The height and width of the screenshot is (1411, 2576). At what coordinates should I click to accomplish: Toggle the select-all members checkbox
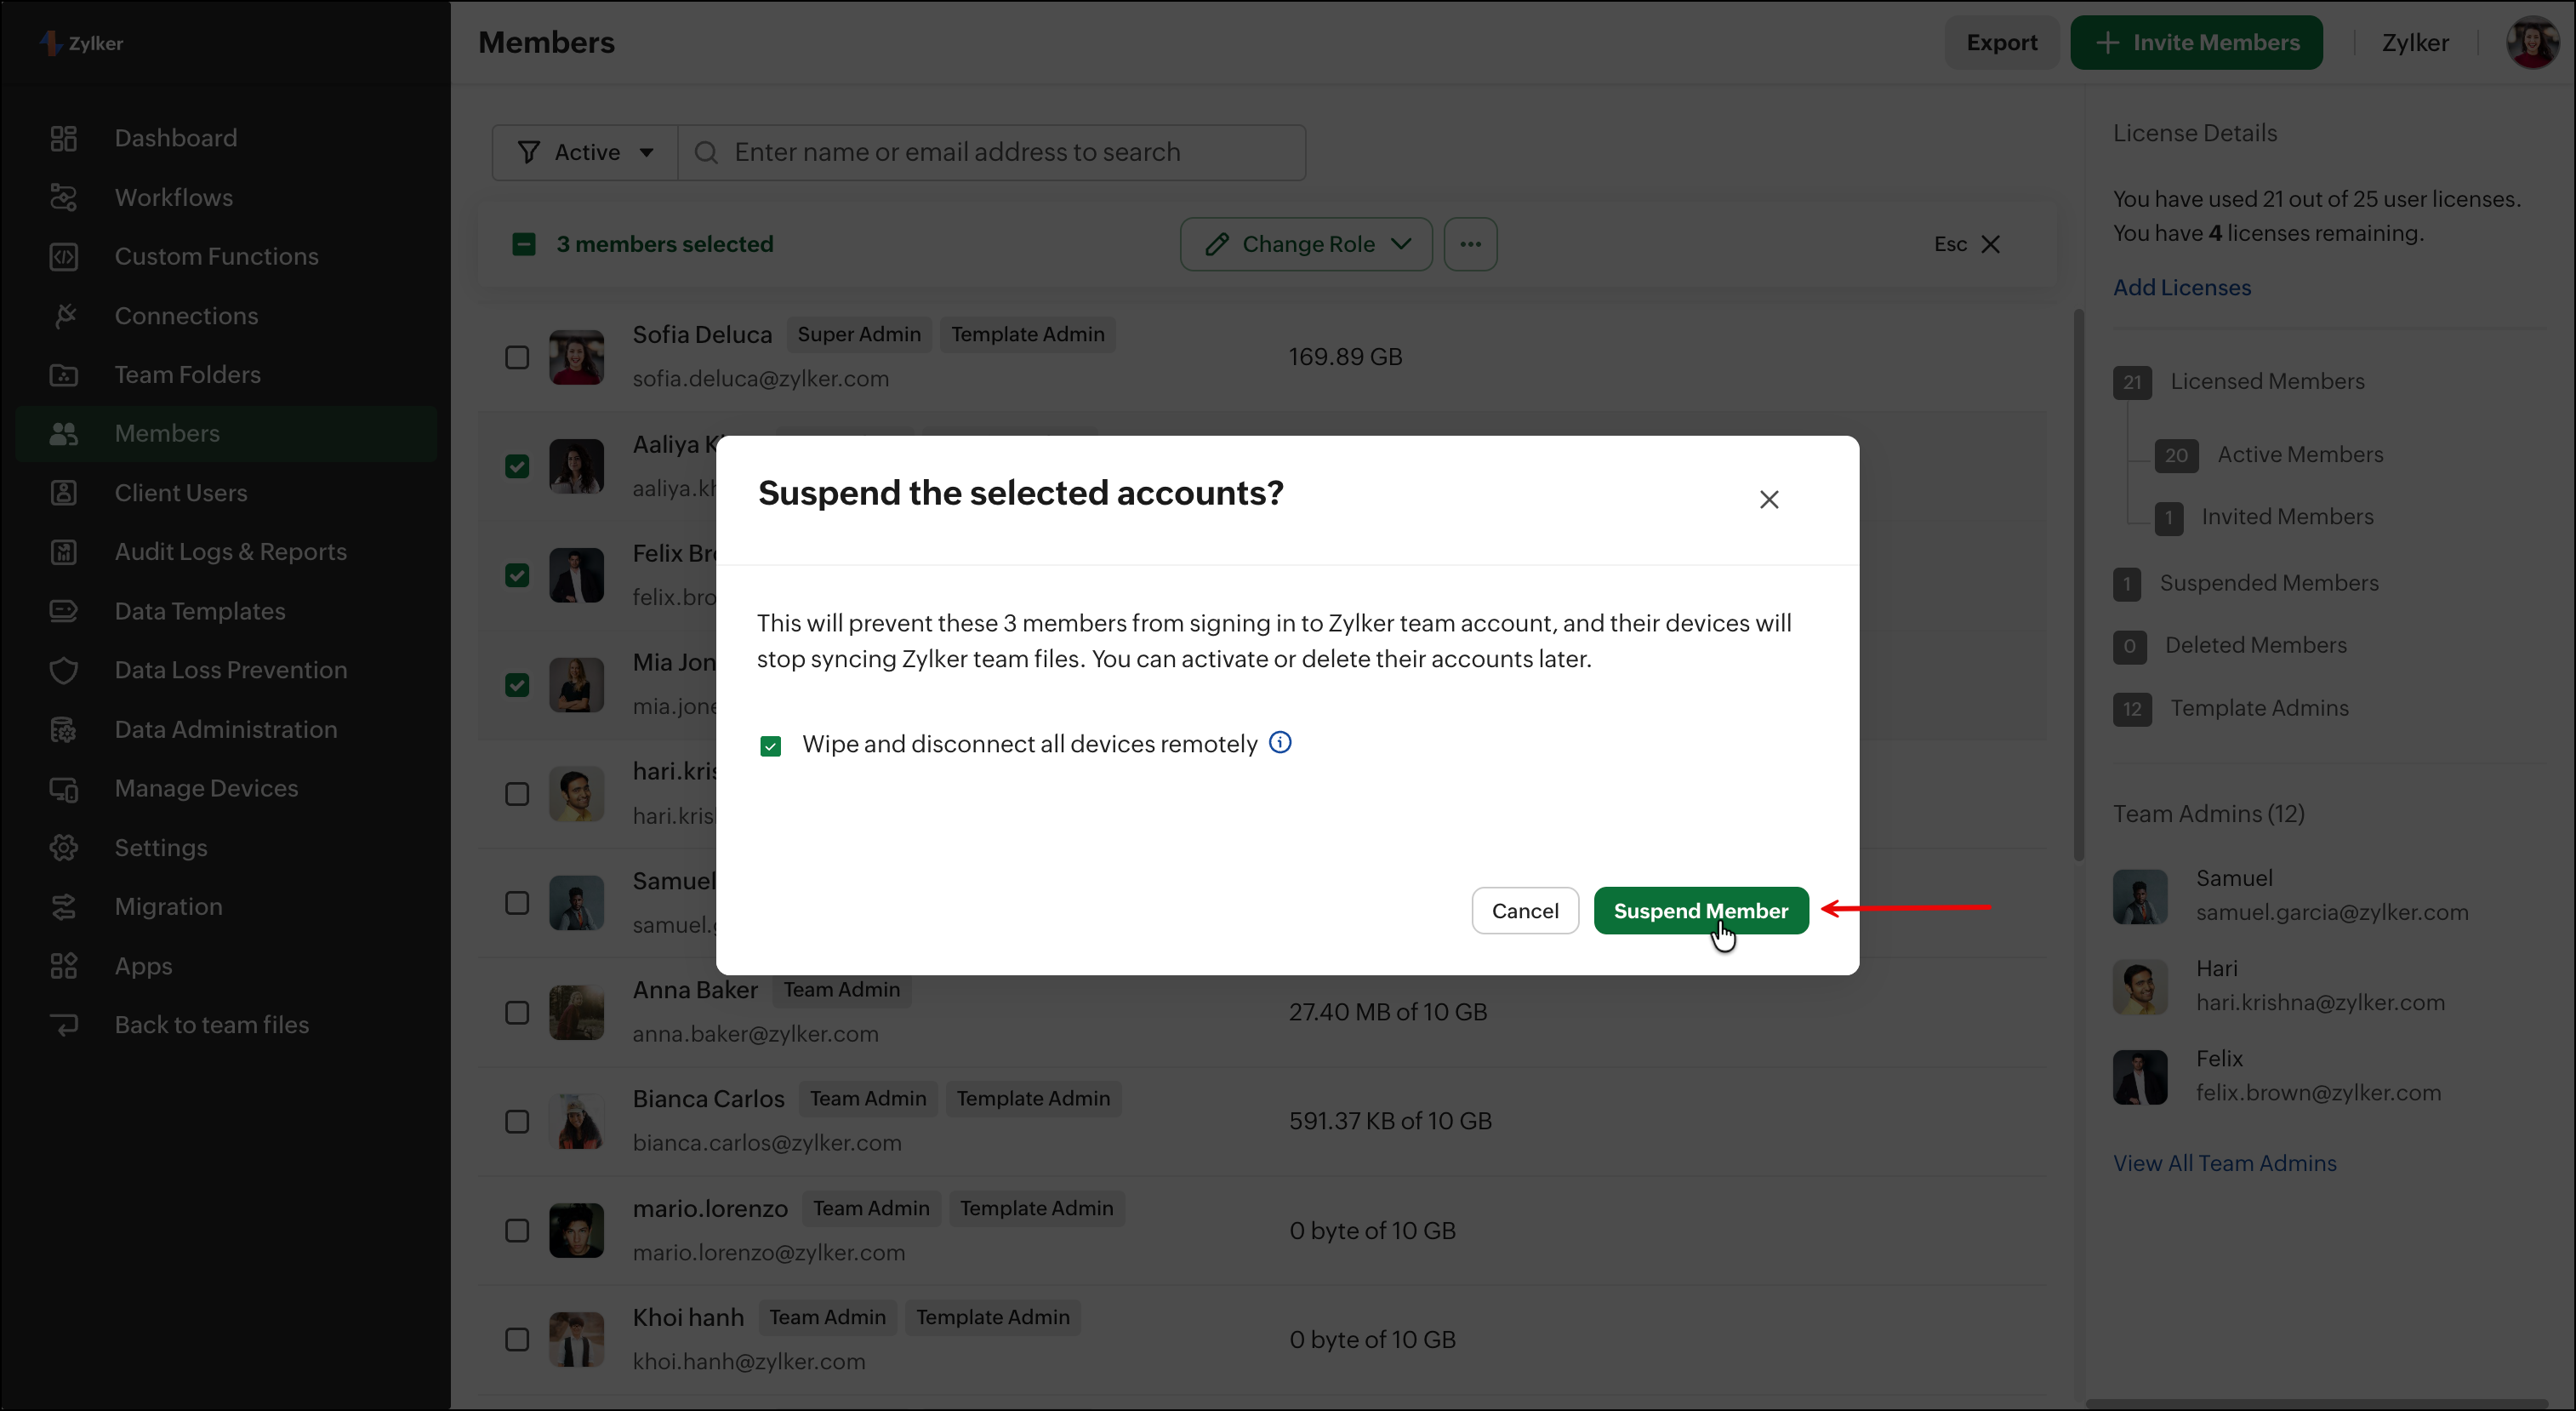[x=524, y=244]
